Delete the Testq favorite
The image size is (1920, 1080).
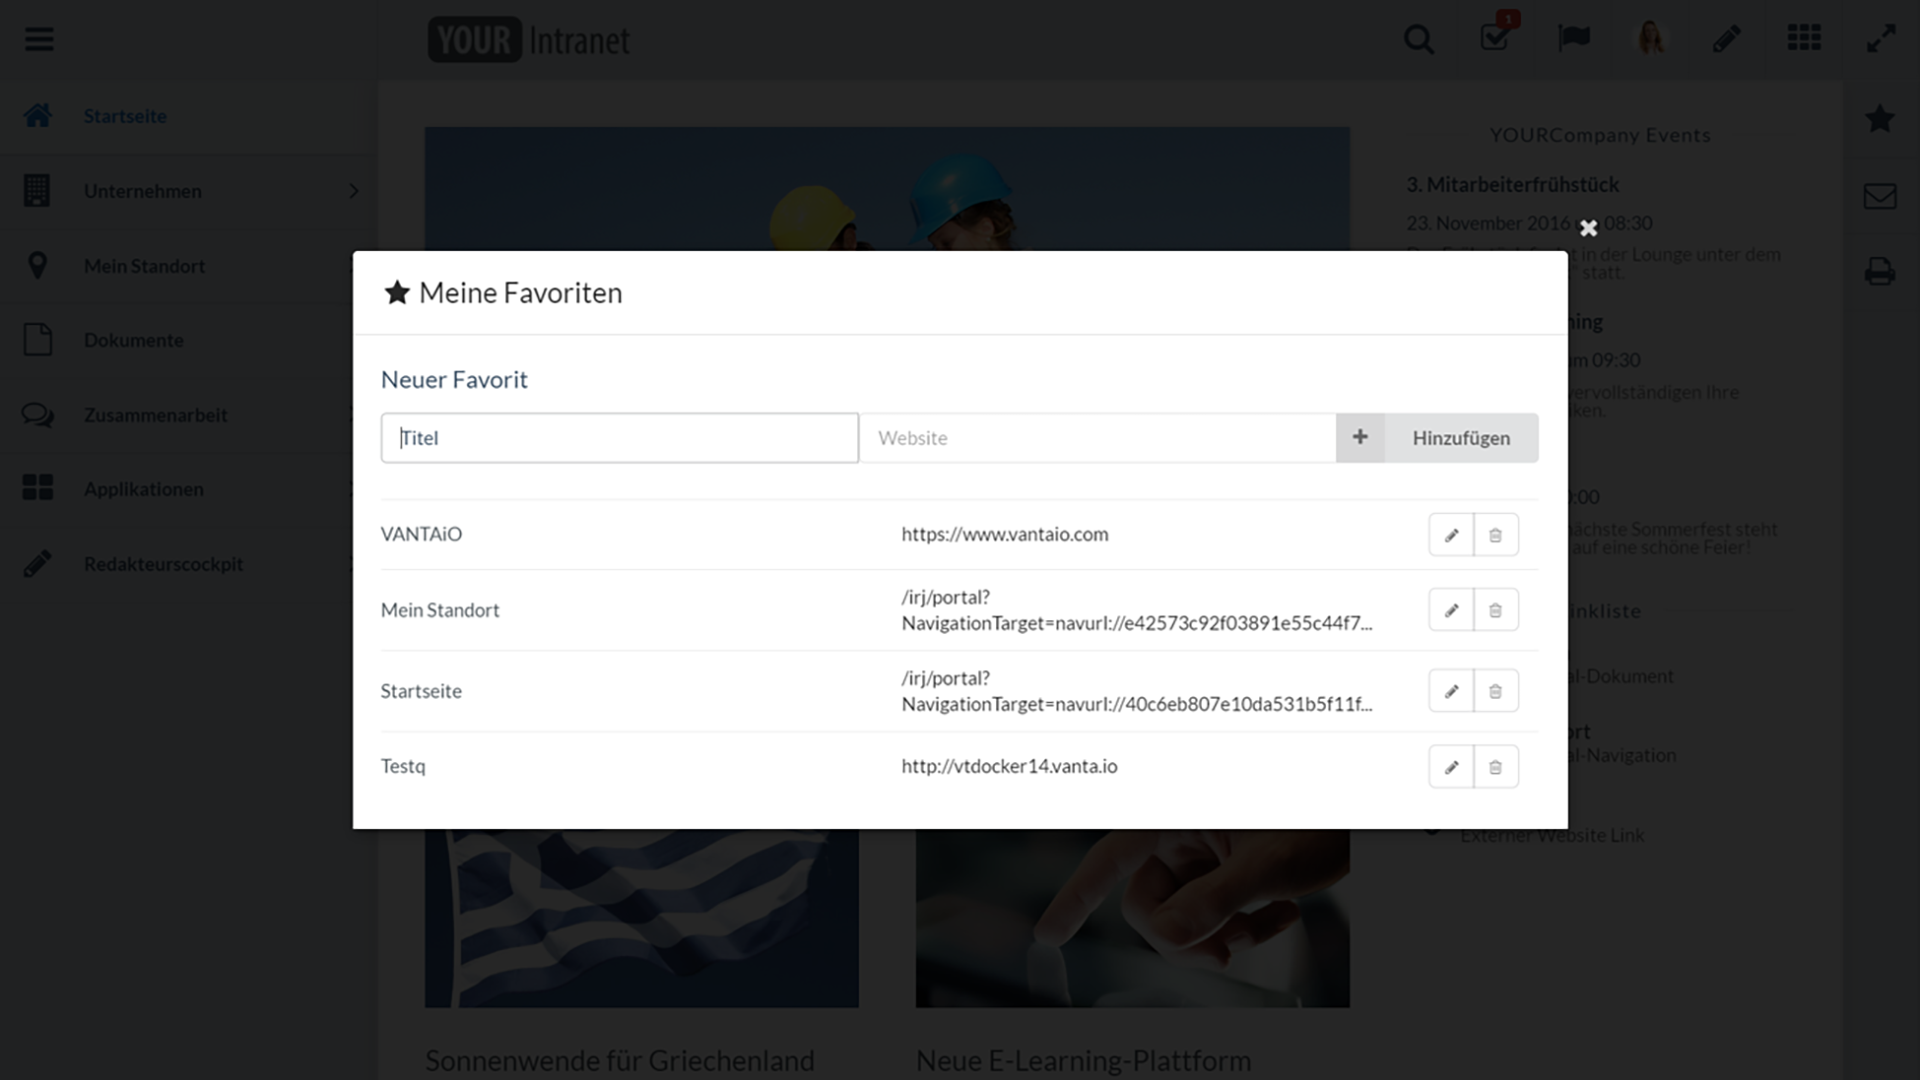click(1496, 767)
